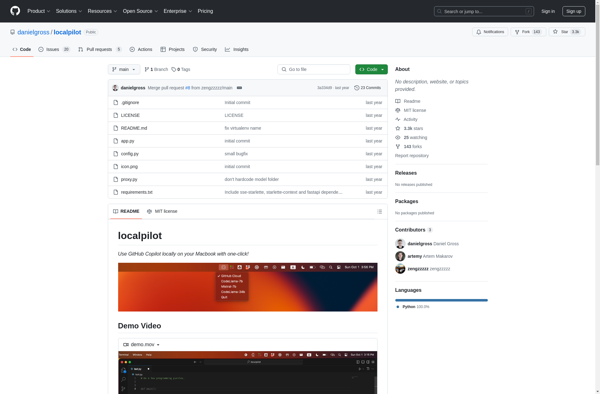Image resolution: width=600 pixels, height=394 pixels.
Task: Open the 0 Tags link
Action: click(181, 70)
